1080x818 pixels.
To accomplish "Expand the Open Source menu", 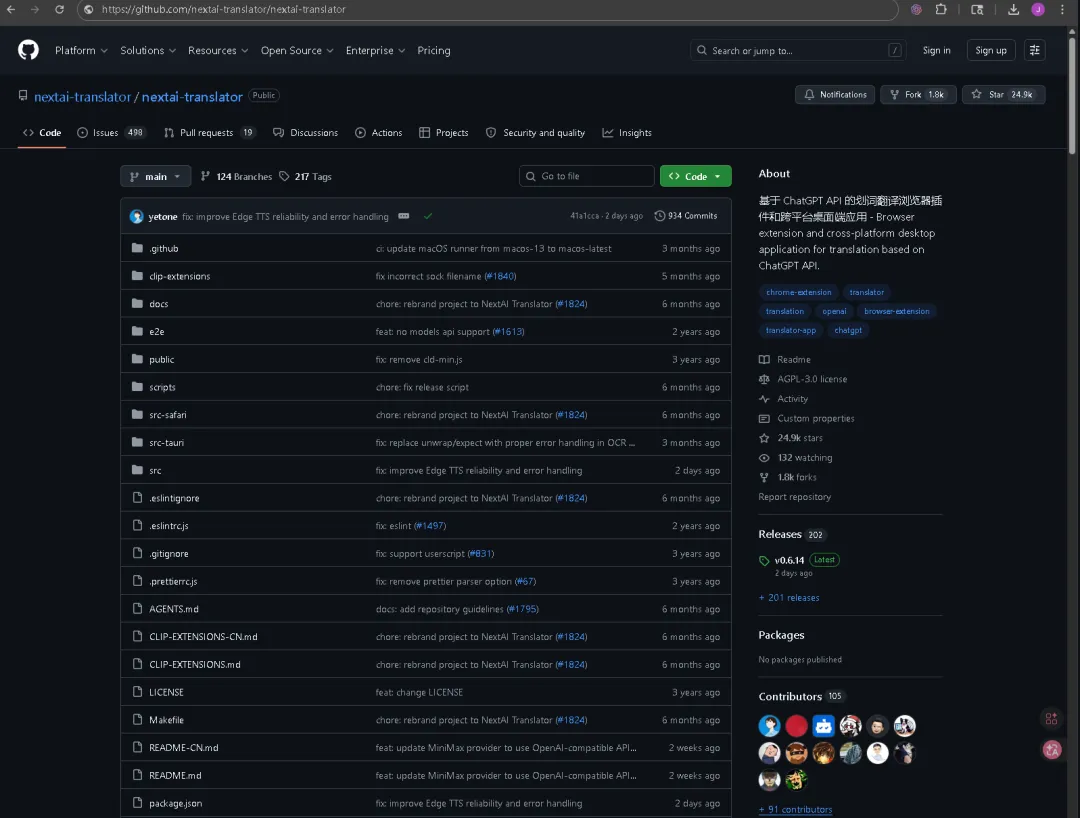I will pyautogui.click(x=297, y=50).
